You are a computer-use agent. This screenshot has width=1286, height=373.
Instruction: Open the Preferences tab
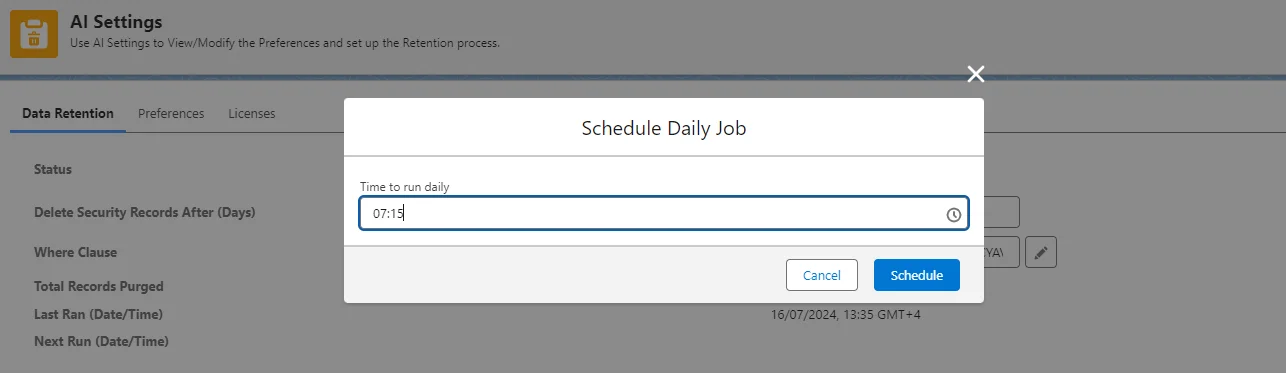coord(171,113)
